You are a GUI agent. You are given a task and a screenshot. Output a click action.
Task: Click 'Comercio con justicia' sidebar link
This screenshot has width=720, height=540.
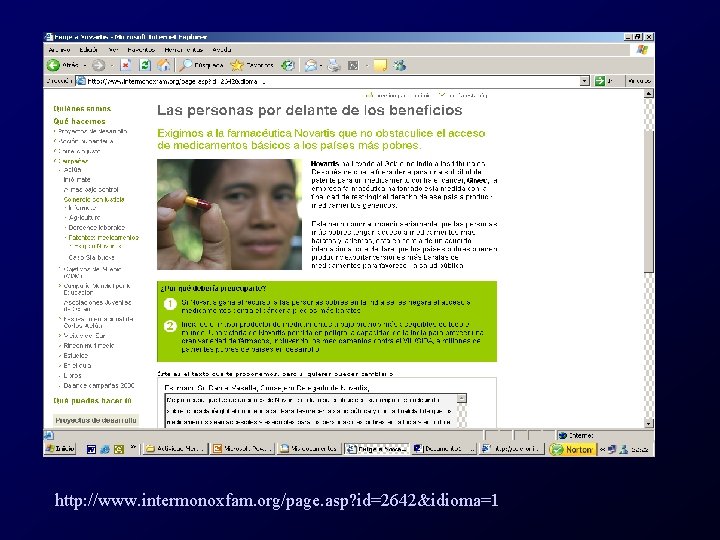pyautogui.click(x=94, y=199)
